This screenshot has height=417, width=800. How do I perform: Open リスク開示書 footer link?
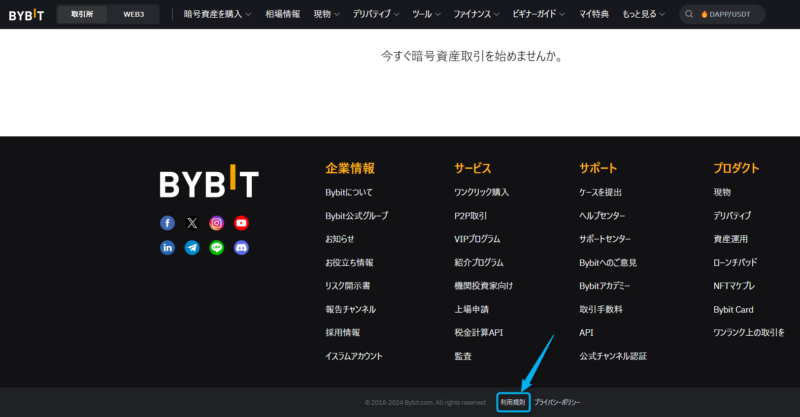(x=348, y=286)
